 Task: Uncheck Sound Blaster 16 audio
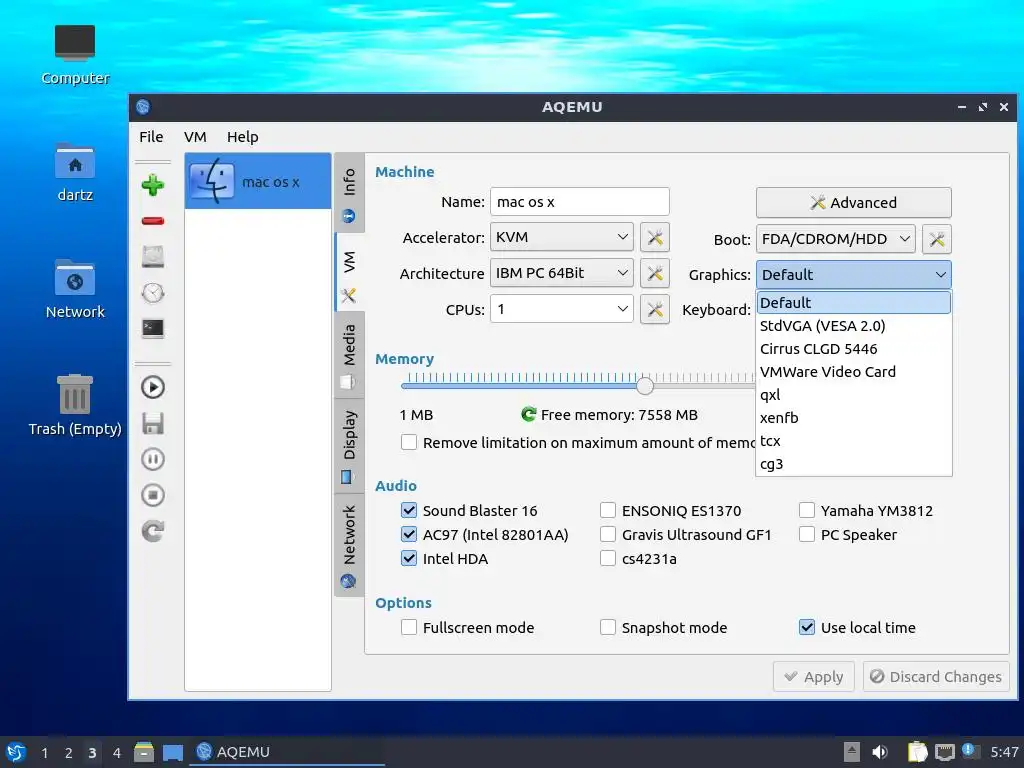pos(409,510)
